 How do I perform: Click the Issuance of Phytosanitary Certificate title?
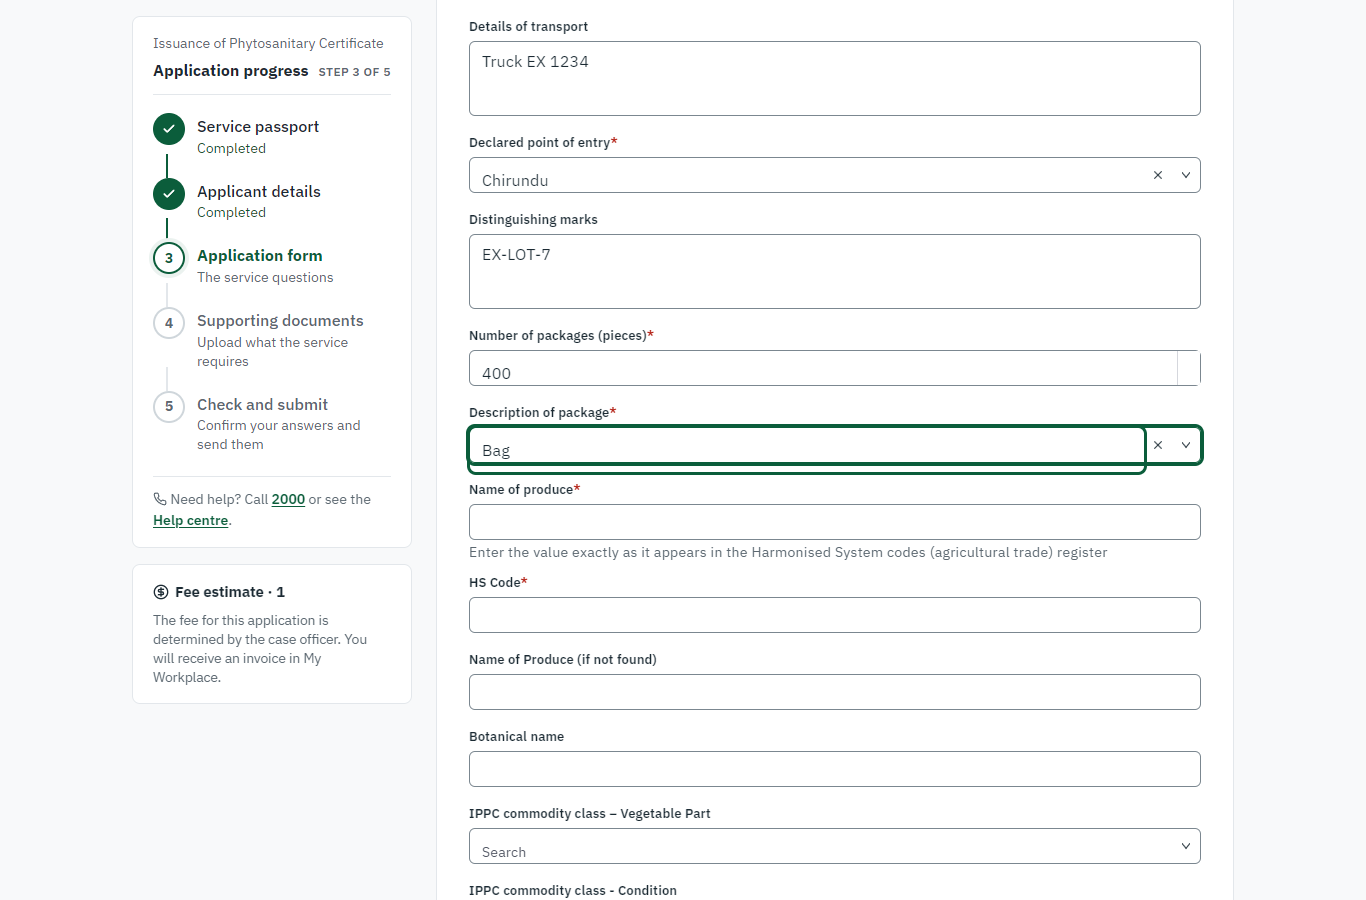click(268, 43)
